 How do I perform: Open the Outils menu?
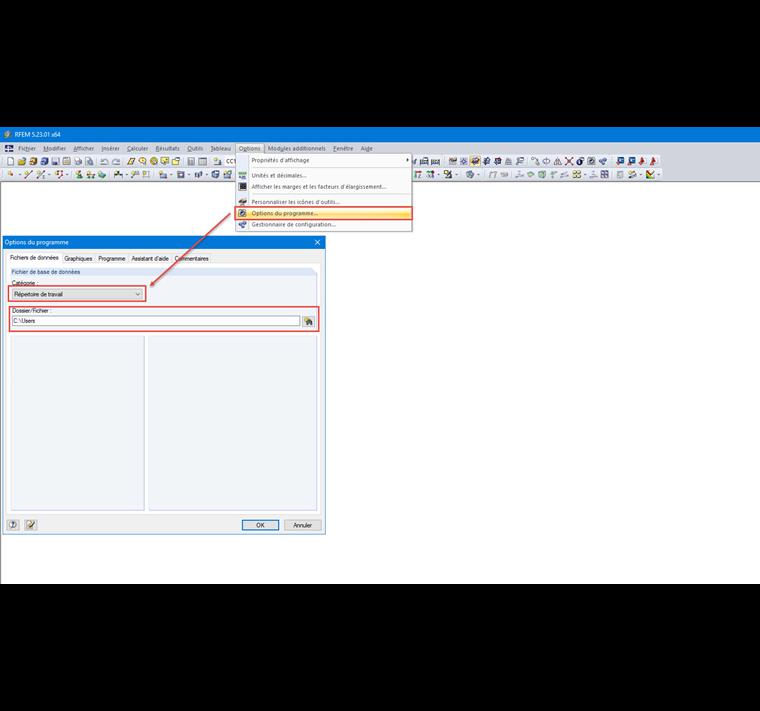195,149
